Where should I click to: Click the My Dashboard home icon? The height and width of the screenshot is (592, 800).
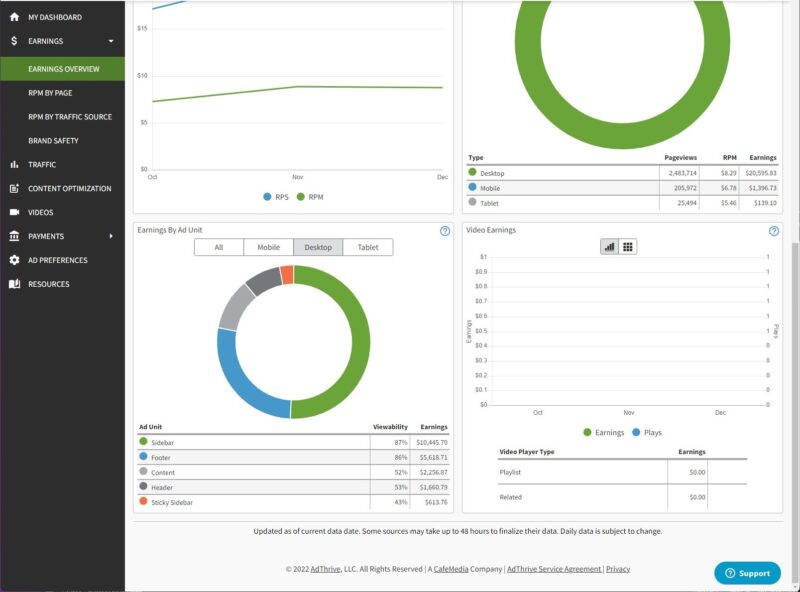[14, 18]
